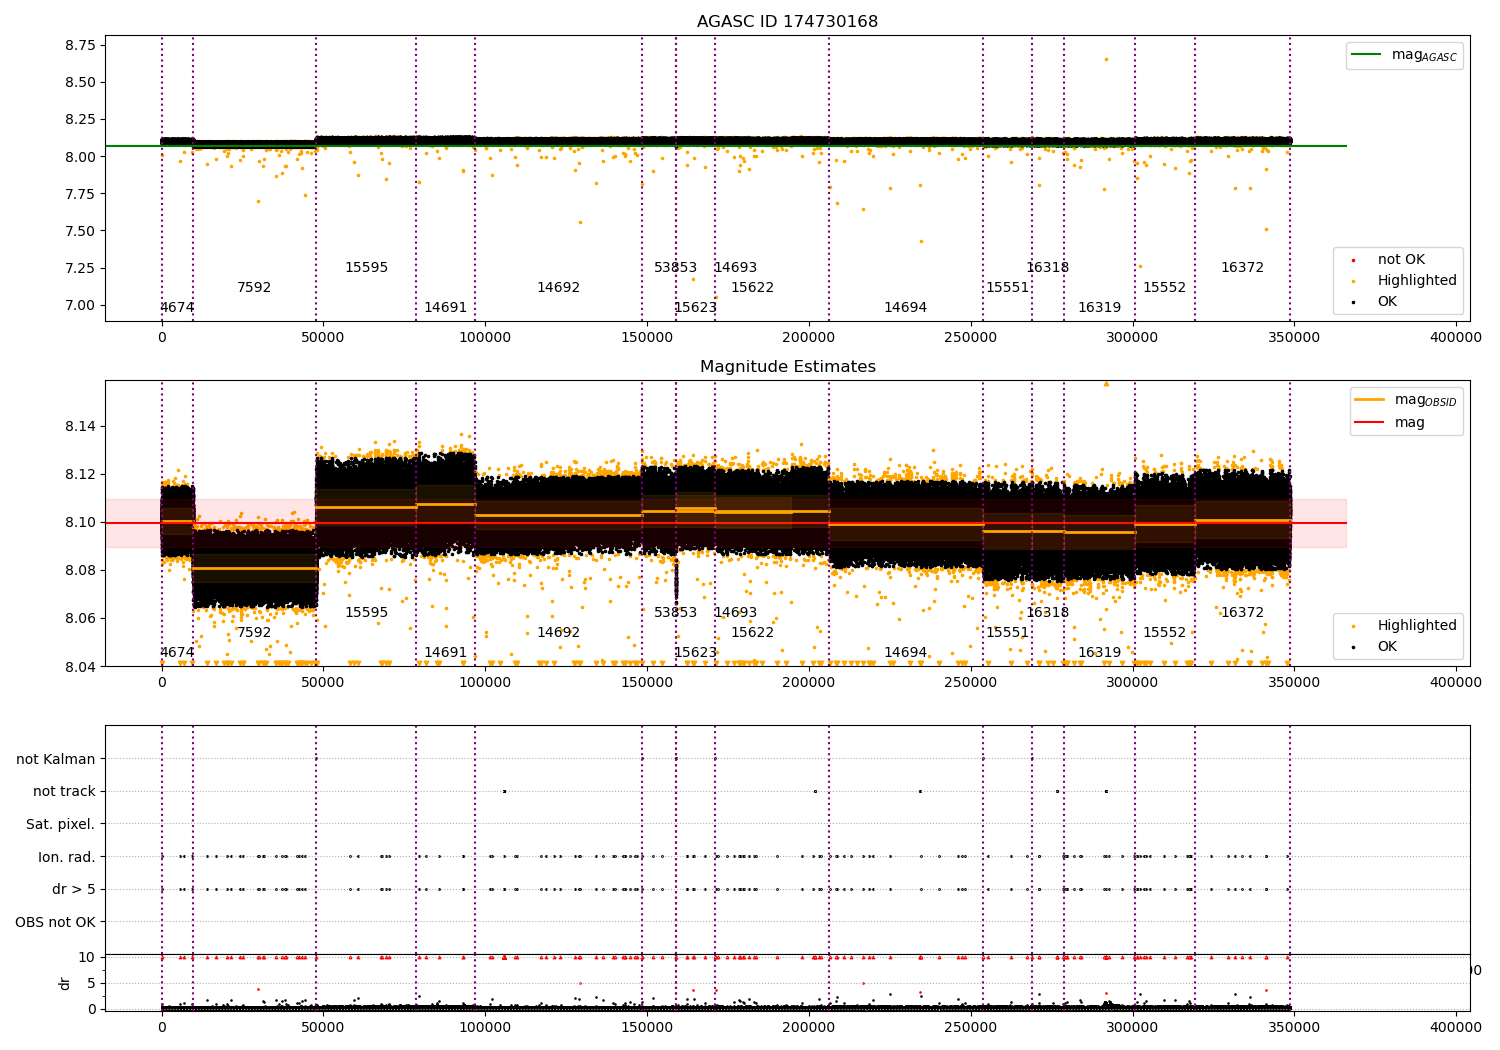Click the 8.75 y-axis tick label

click(80, 45)
